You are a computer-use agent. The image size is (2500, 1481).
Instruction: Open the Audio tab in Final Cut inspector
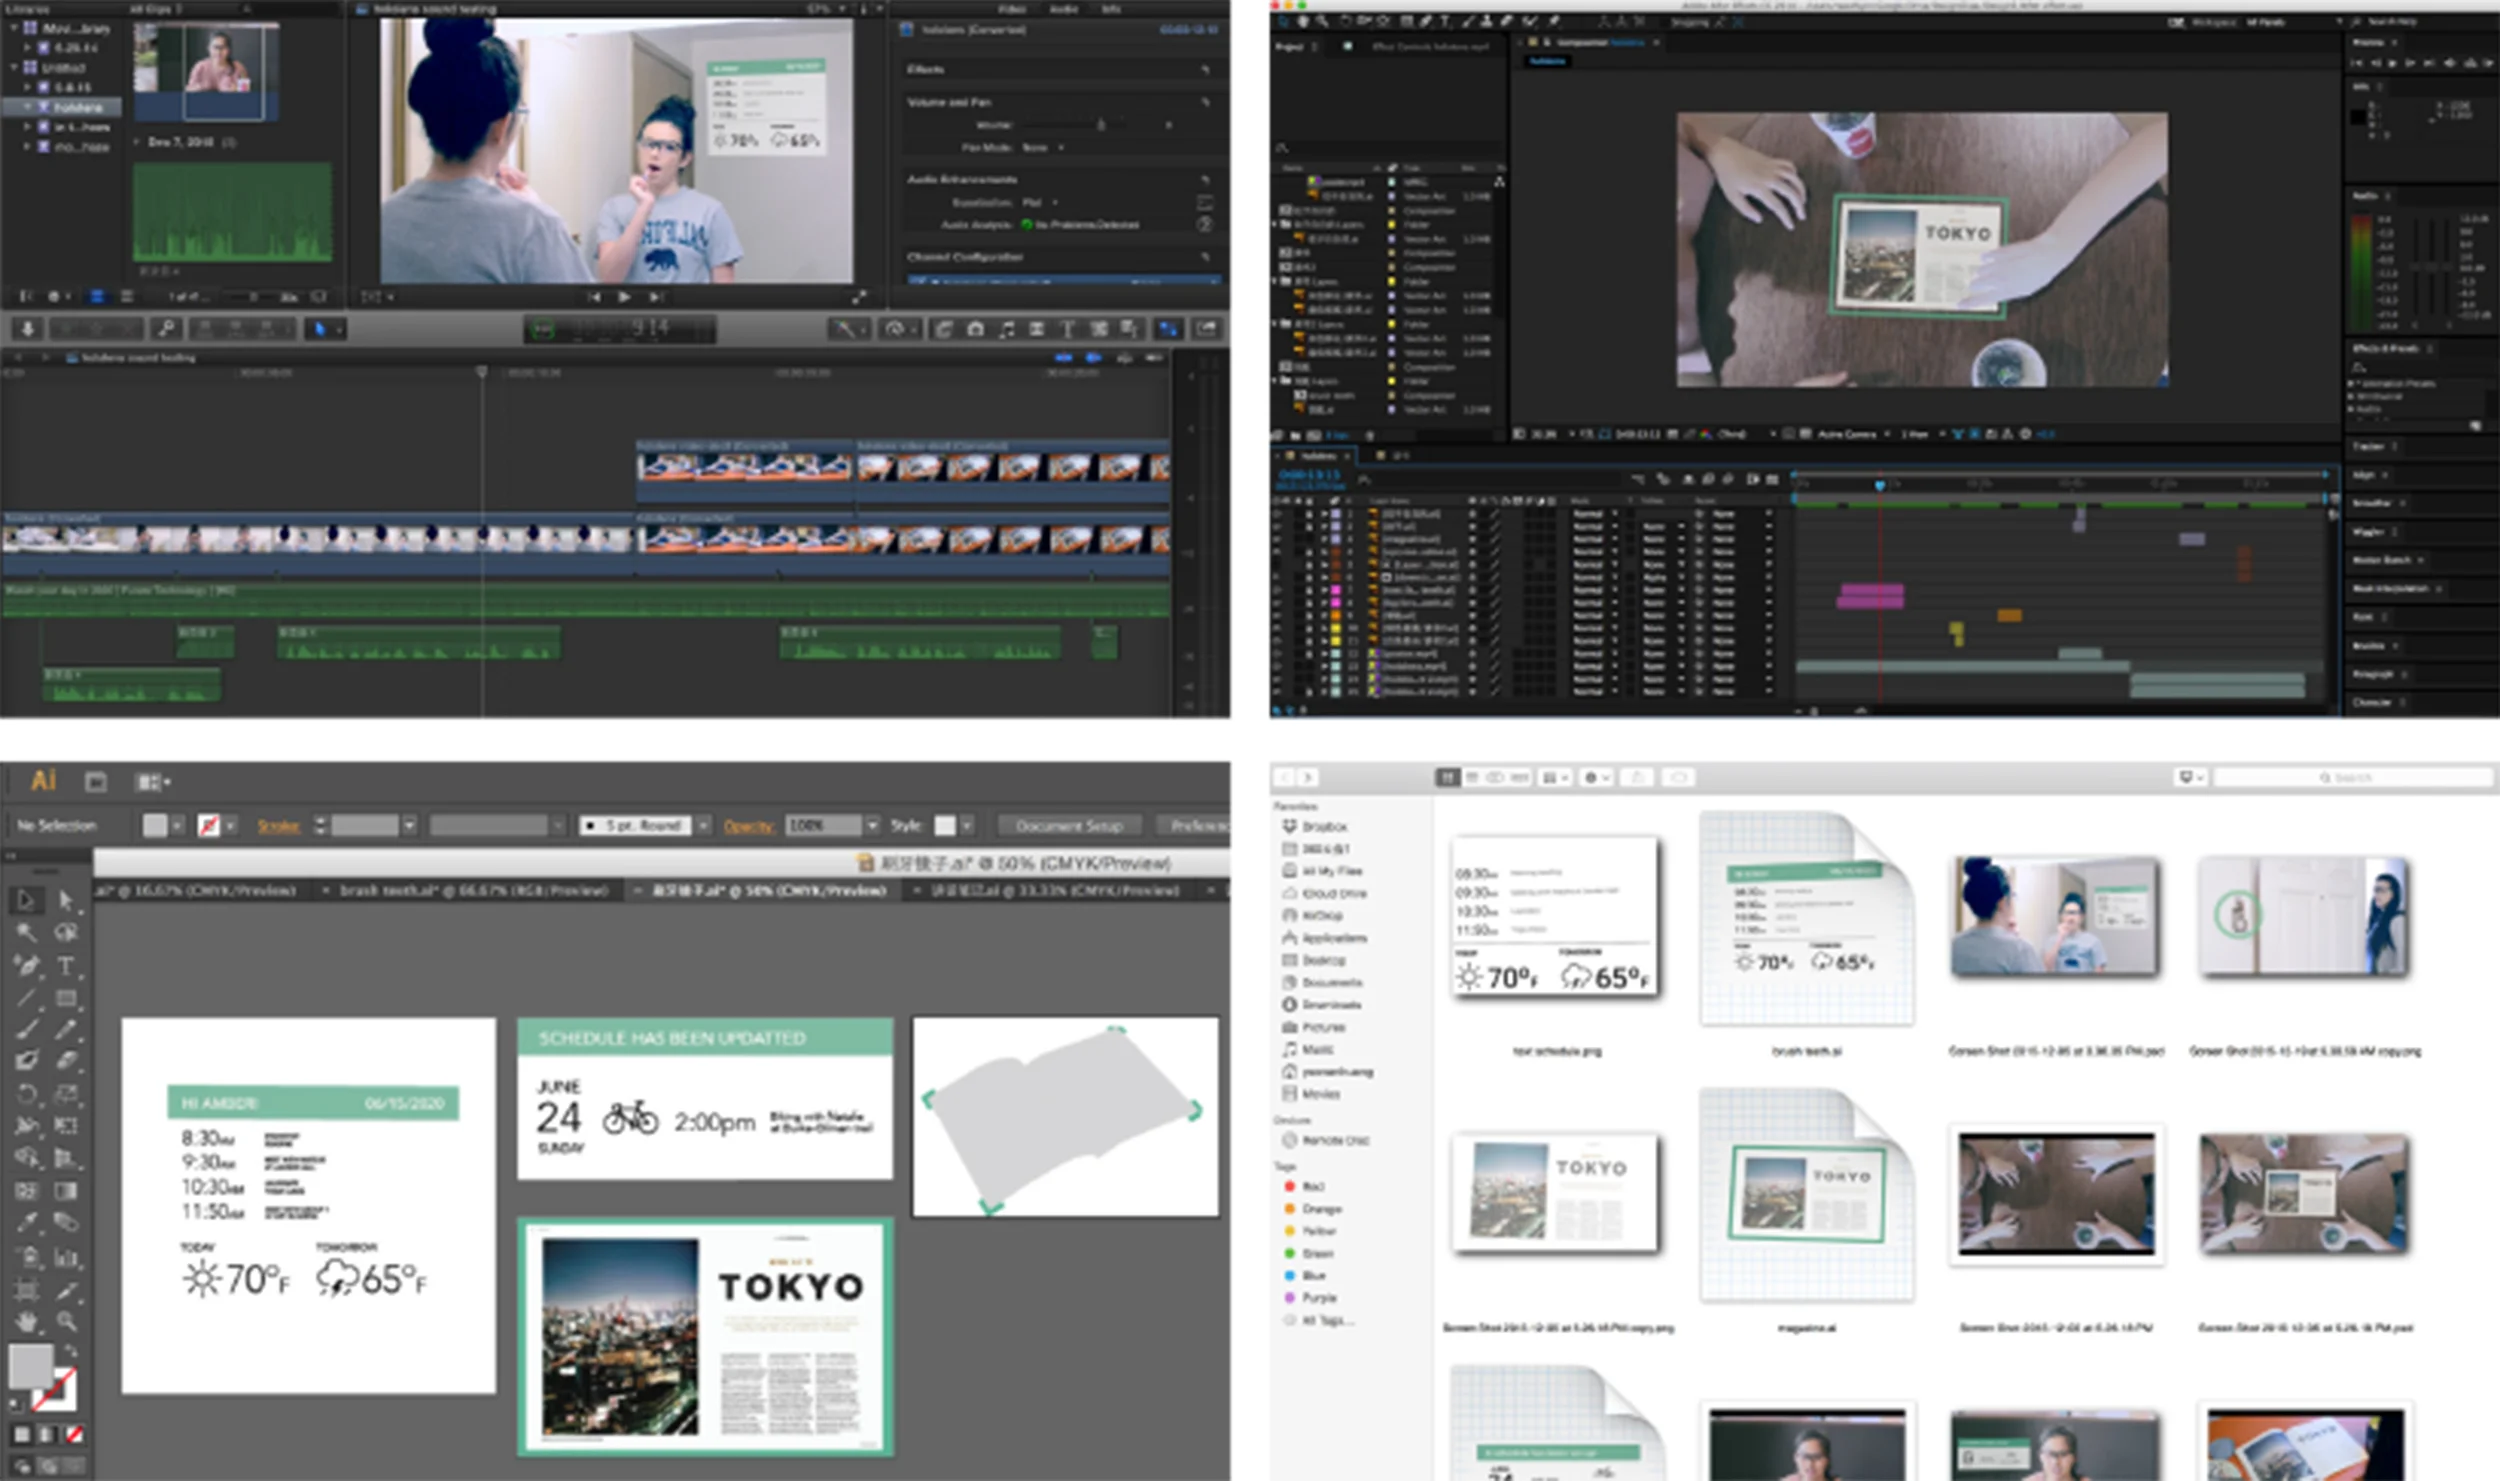pyautogui.click(x=1063, y=9)
